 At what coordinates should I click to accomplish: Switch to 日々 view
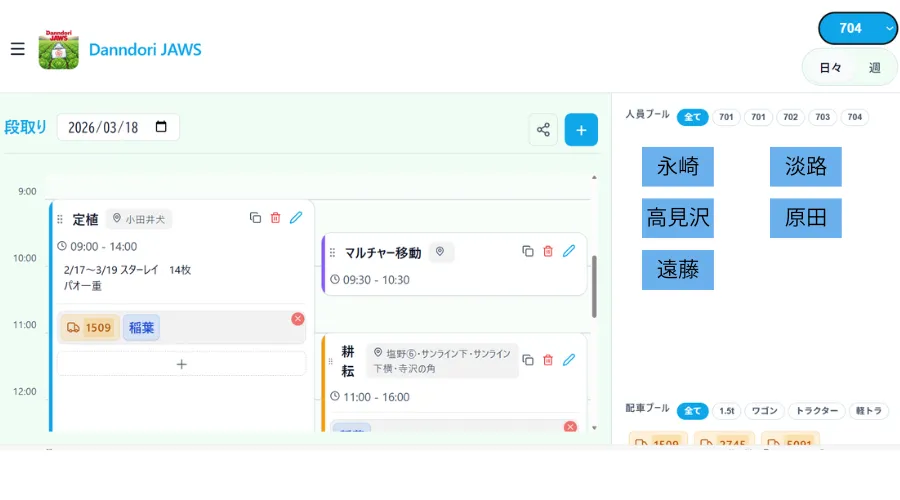pos(830,68)
